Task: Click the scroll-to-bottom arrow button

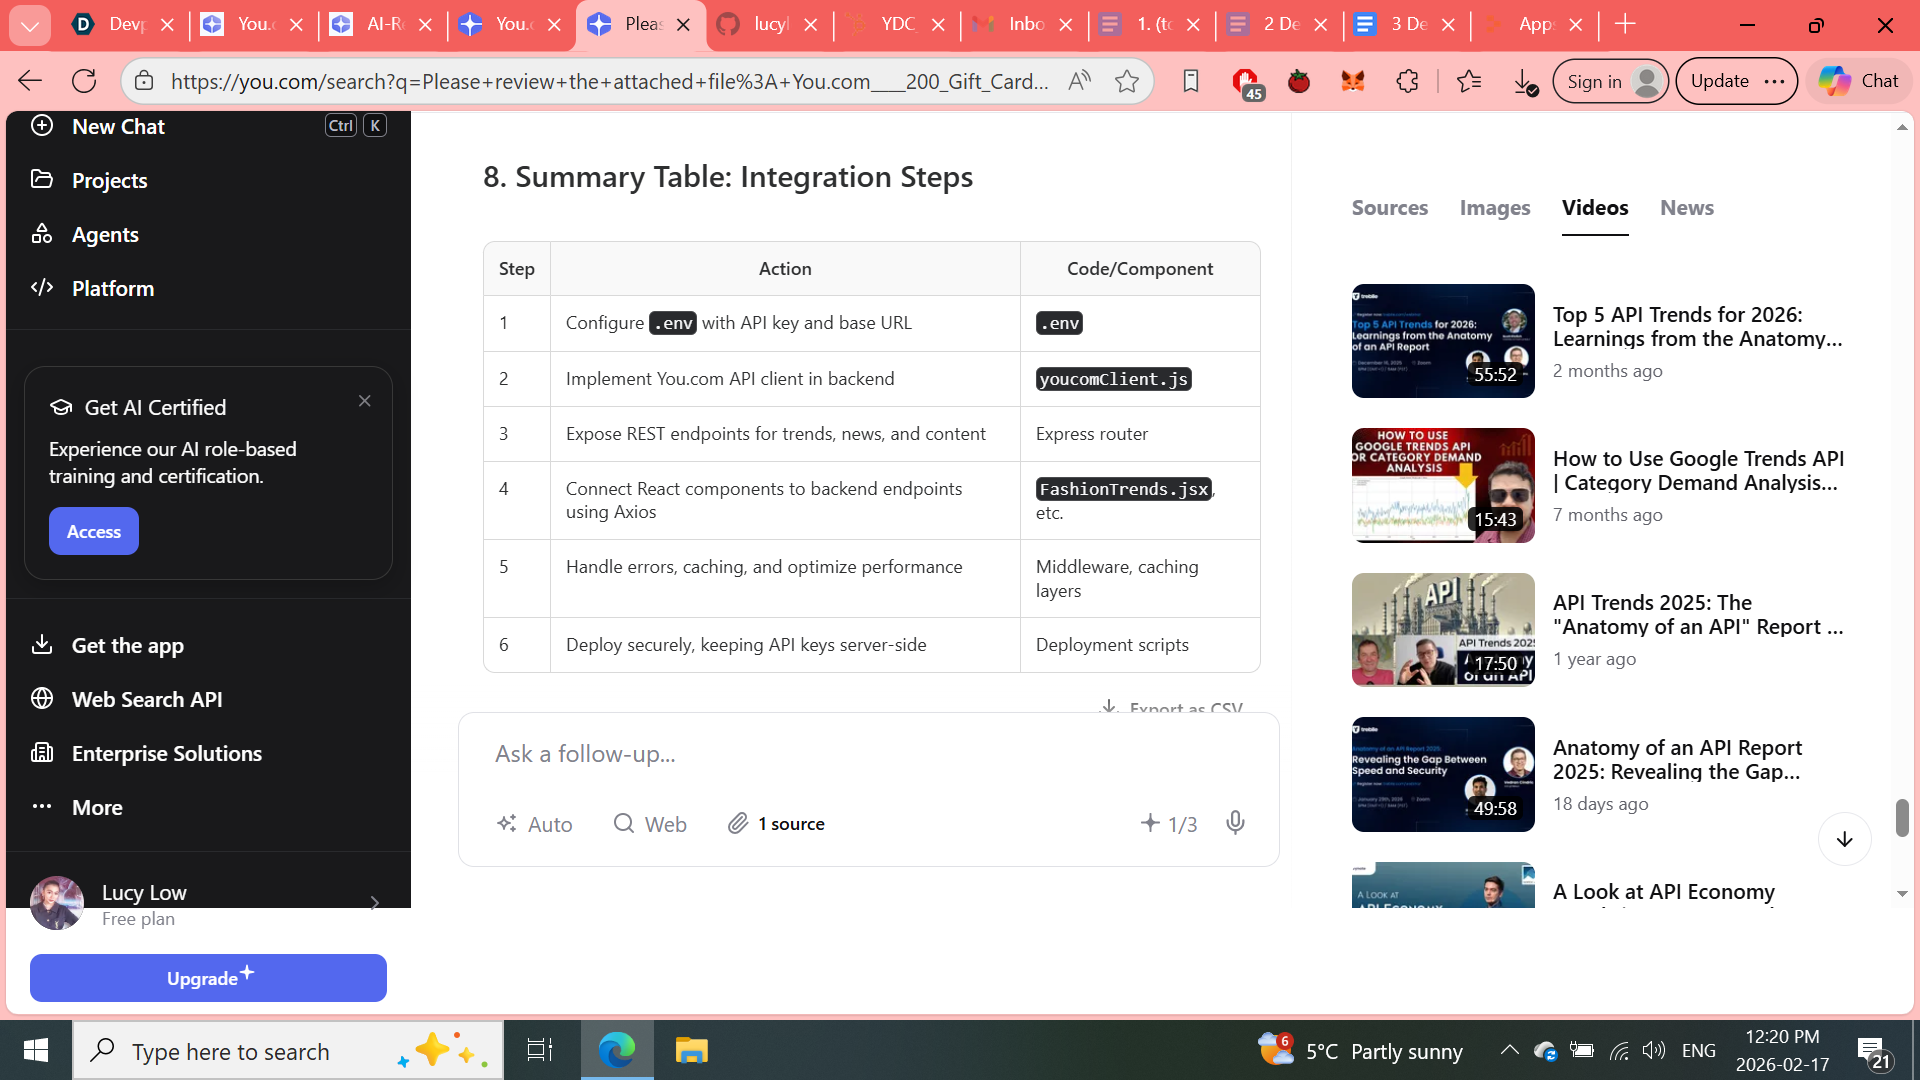Action: (1844, 839)
